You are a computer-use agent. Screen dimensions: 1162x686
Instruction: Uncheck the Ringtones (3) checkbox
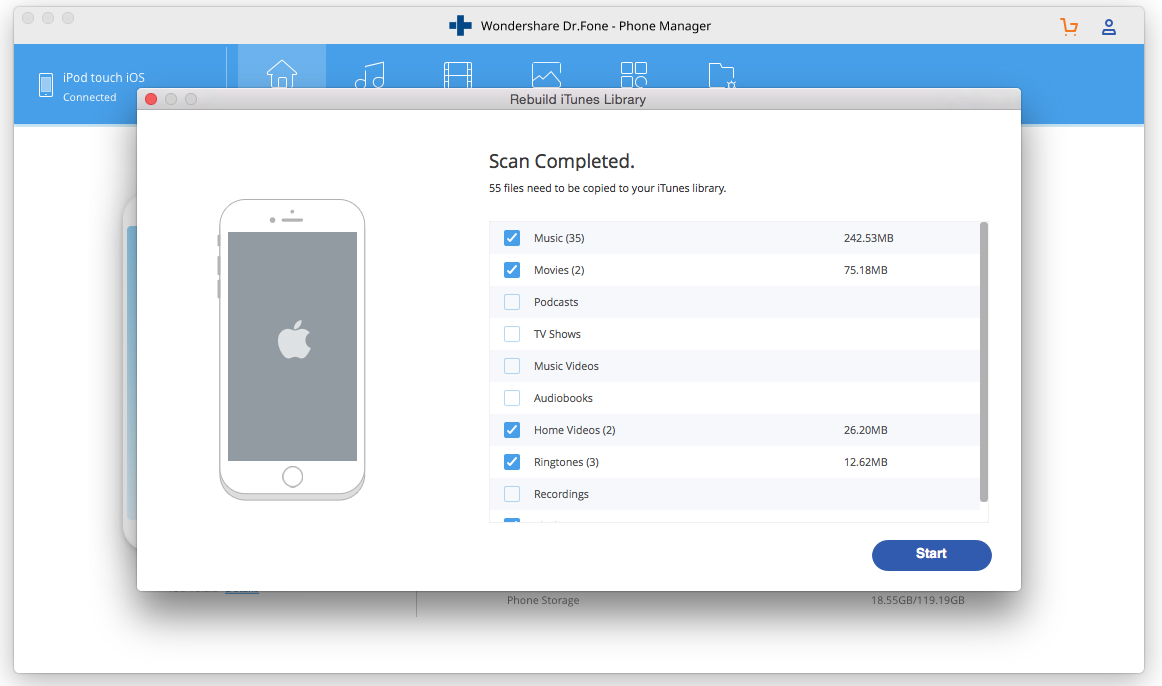[512, 462]
